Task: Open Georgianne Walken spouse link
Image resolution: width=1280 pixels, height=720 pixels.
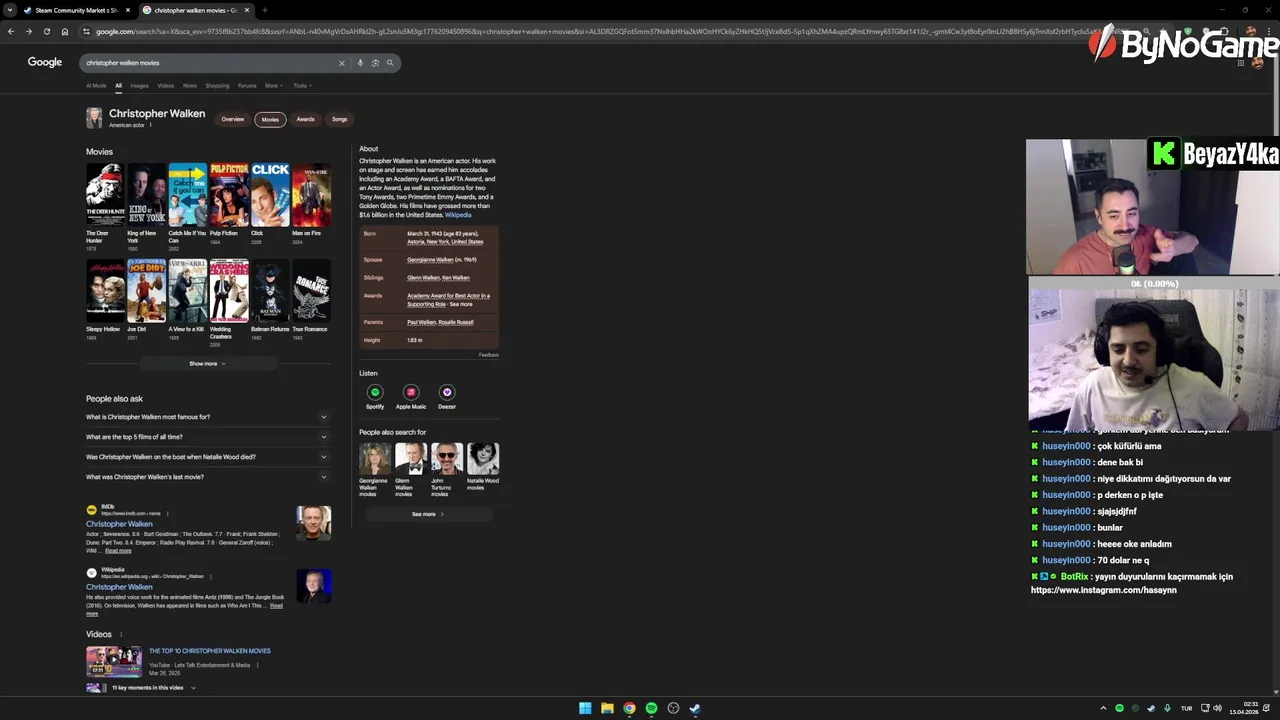Action: tap(430, 260)
